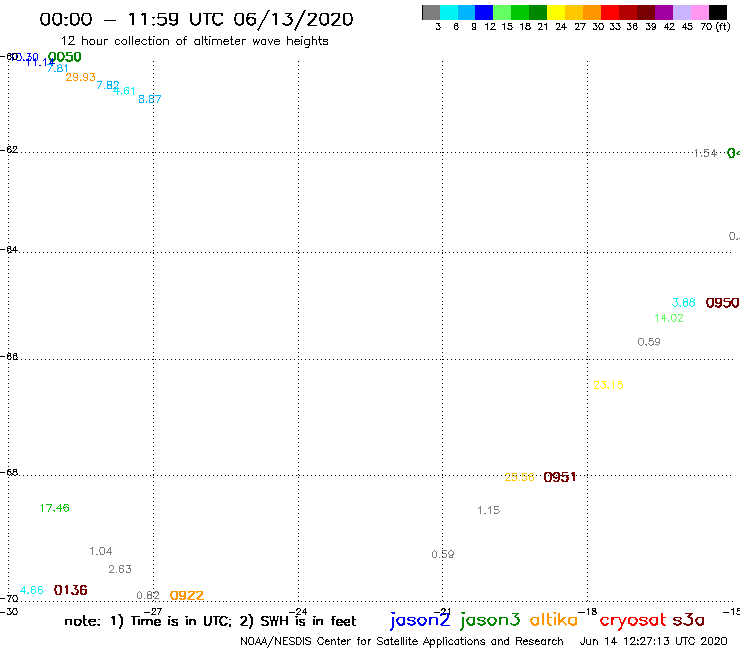Click the cyan wave height 4.66

32,590
